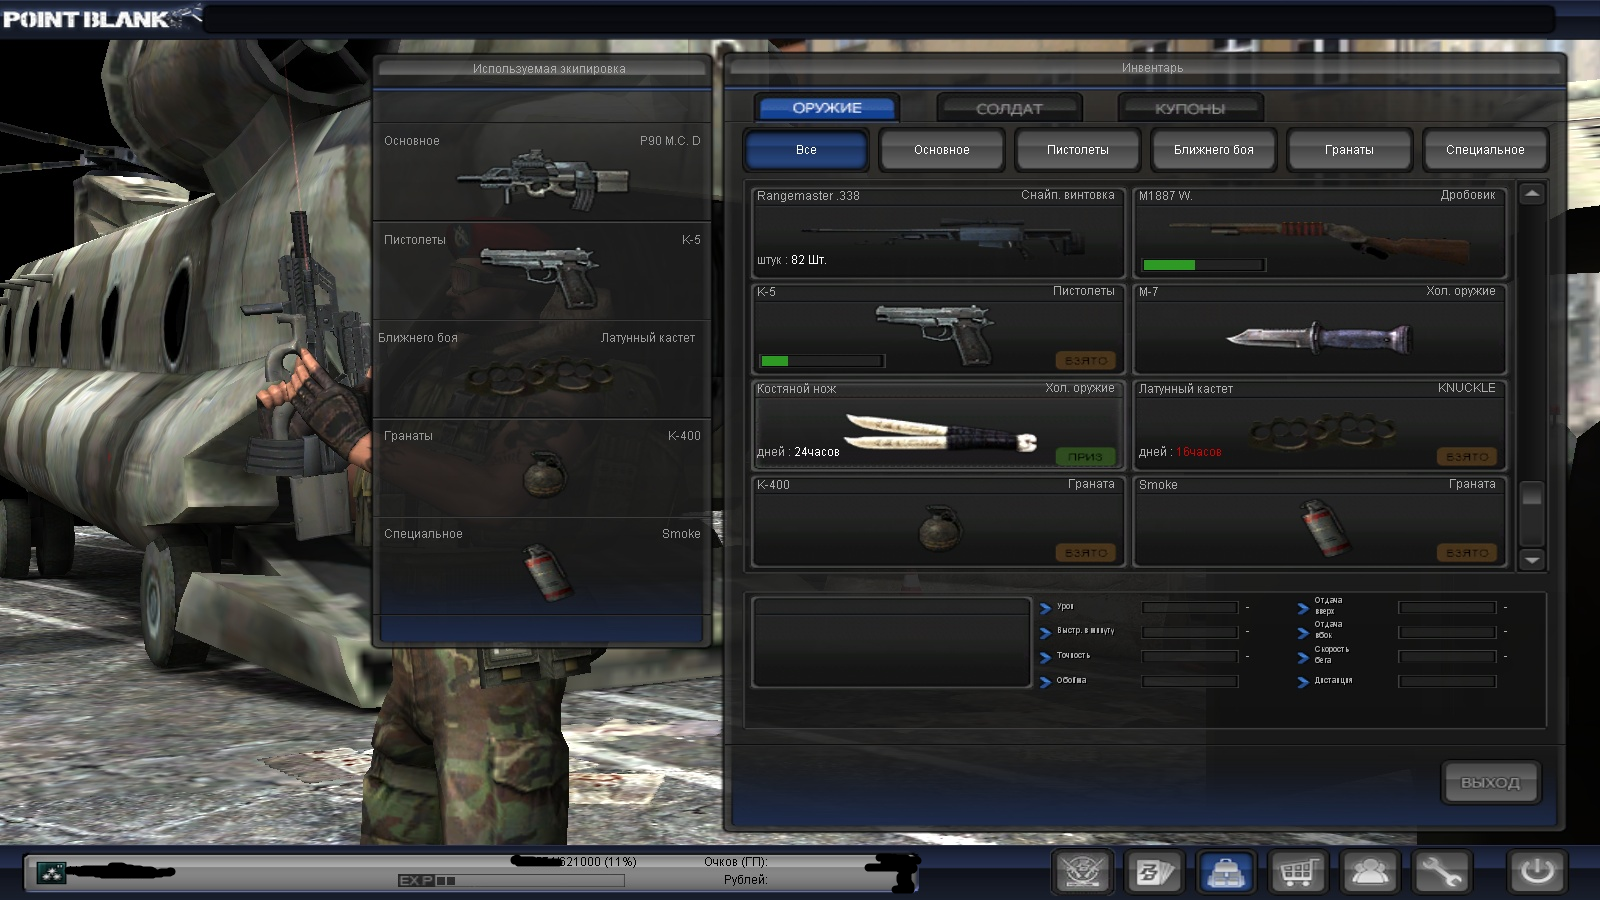Select the equipped Латунный кастет melee slot
This screenshot has height=900, width=1600.
coord(542,369)
